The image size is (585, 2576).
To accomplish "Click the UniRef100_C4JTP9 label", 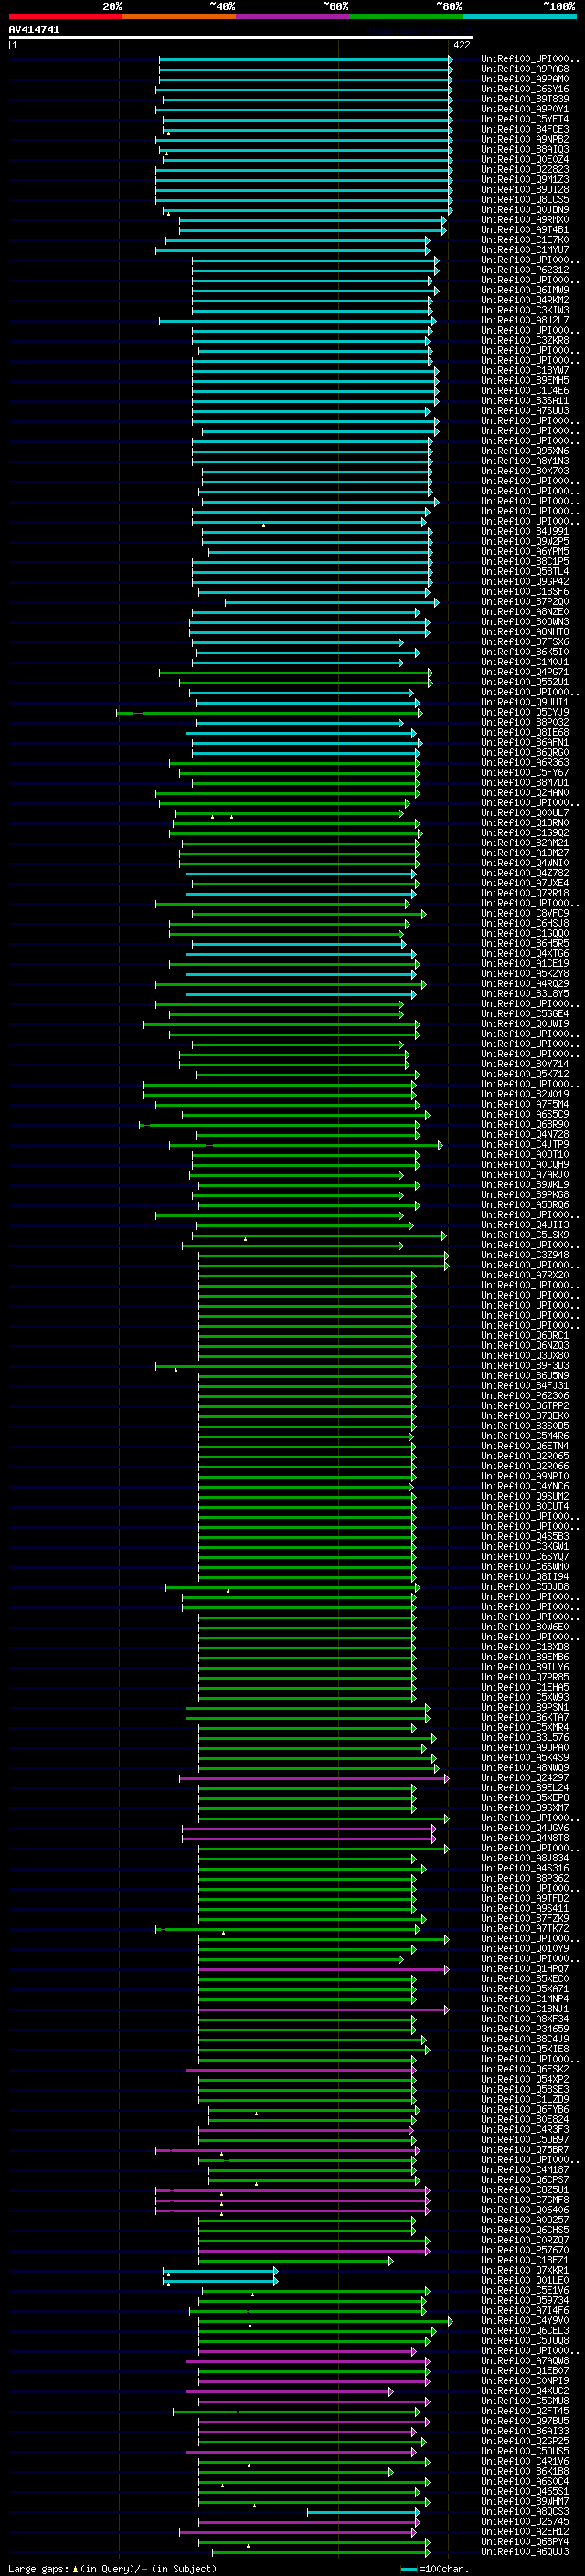I will (525, 1145).
